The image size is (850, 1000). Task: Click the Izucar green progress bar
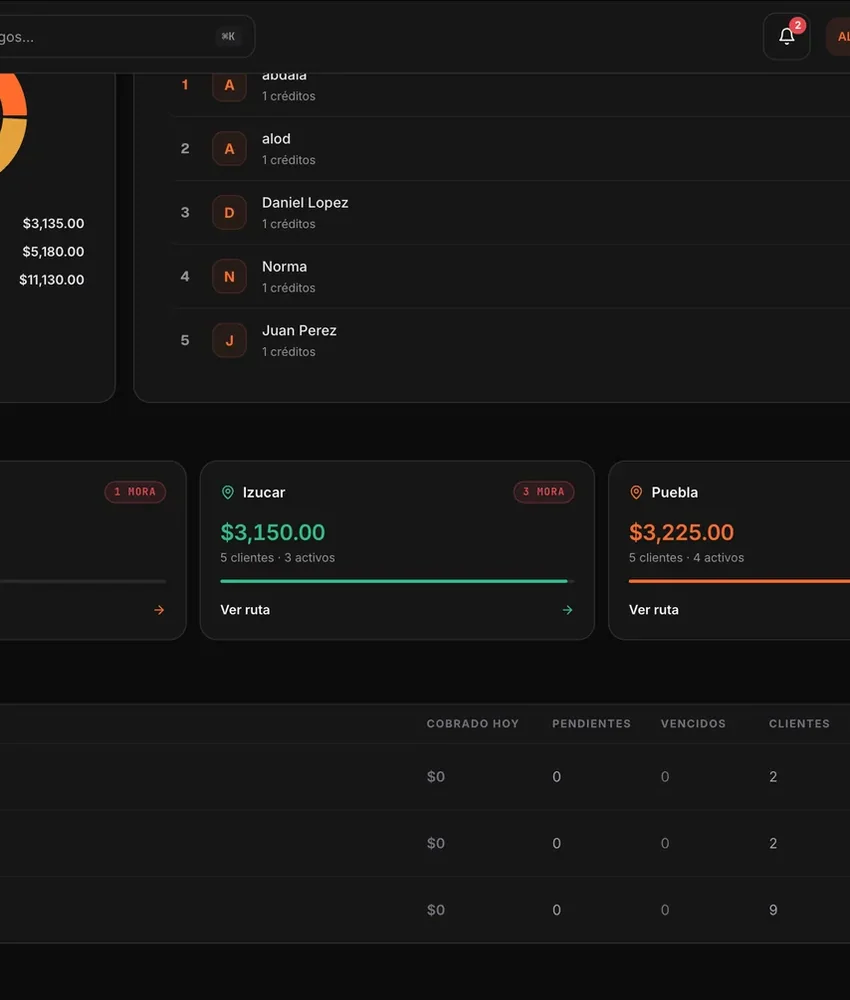tap(397, 581)
